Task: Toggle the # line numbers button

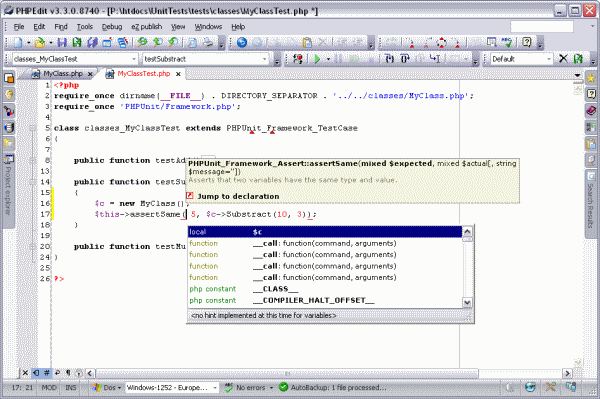Action: (x=47, y=373)
